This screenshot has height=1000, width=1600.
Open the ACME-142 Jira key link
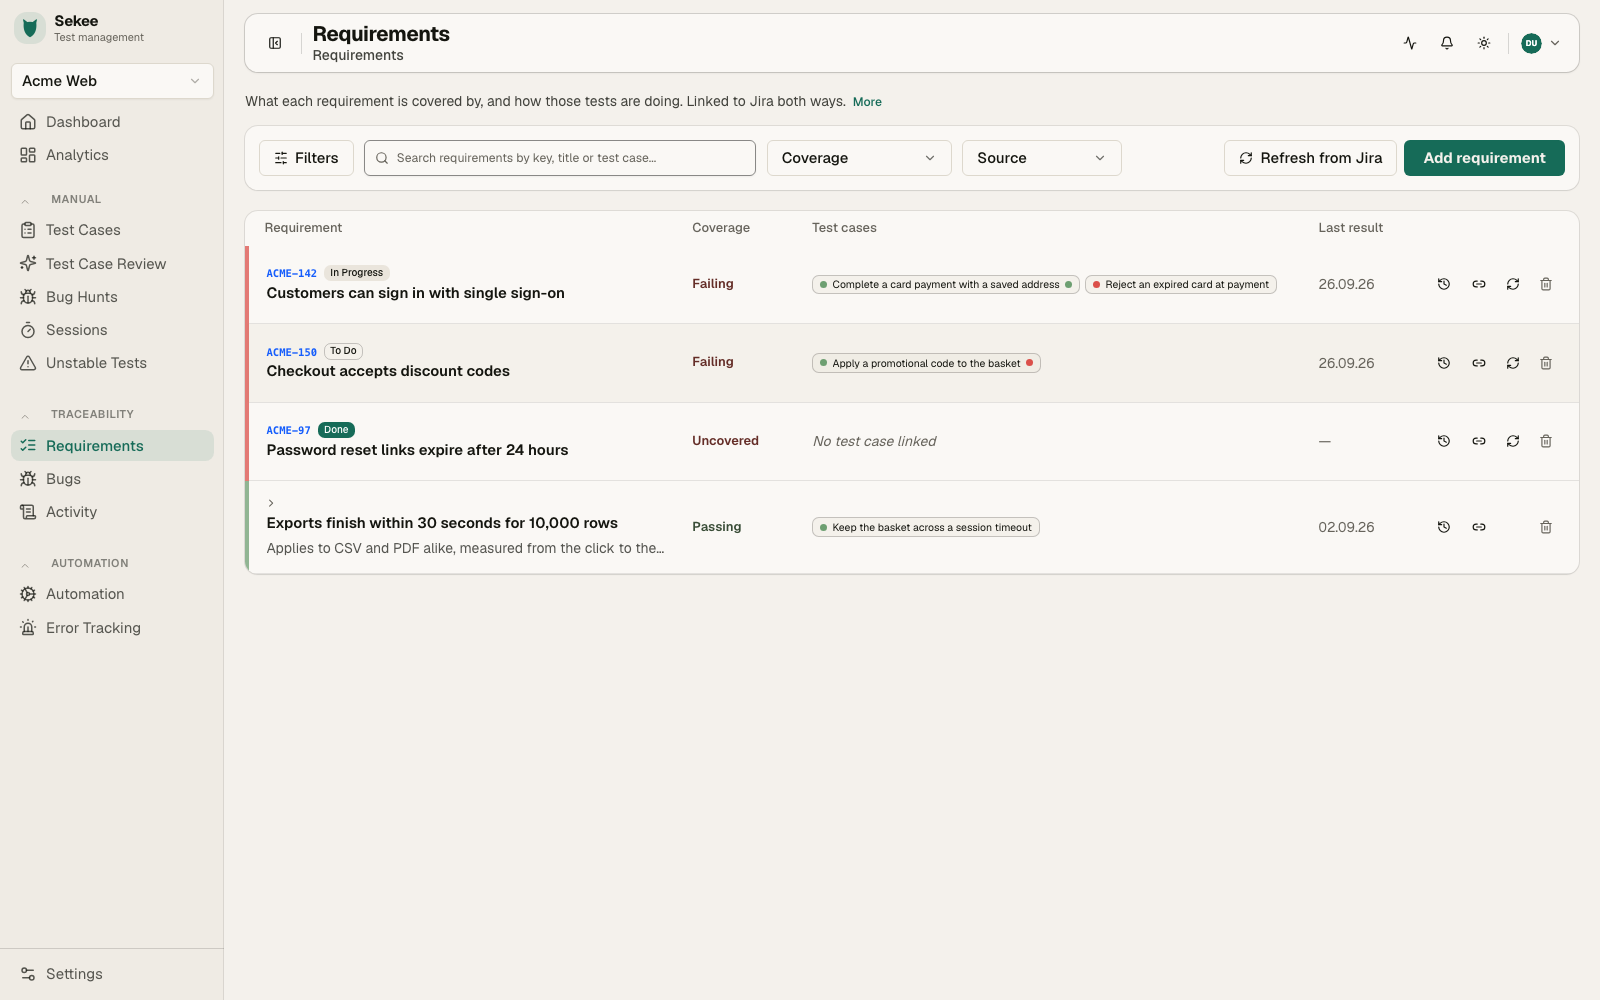[291, 273]
